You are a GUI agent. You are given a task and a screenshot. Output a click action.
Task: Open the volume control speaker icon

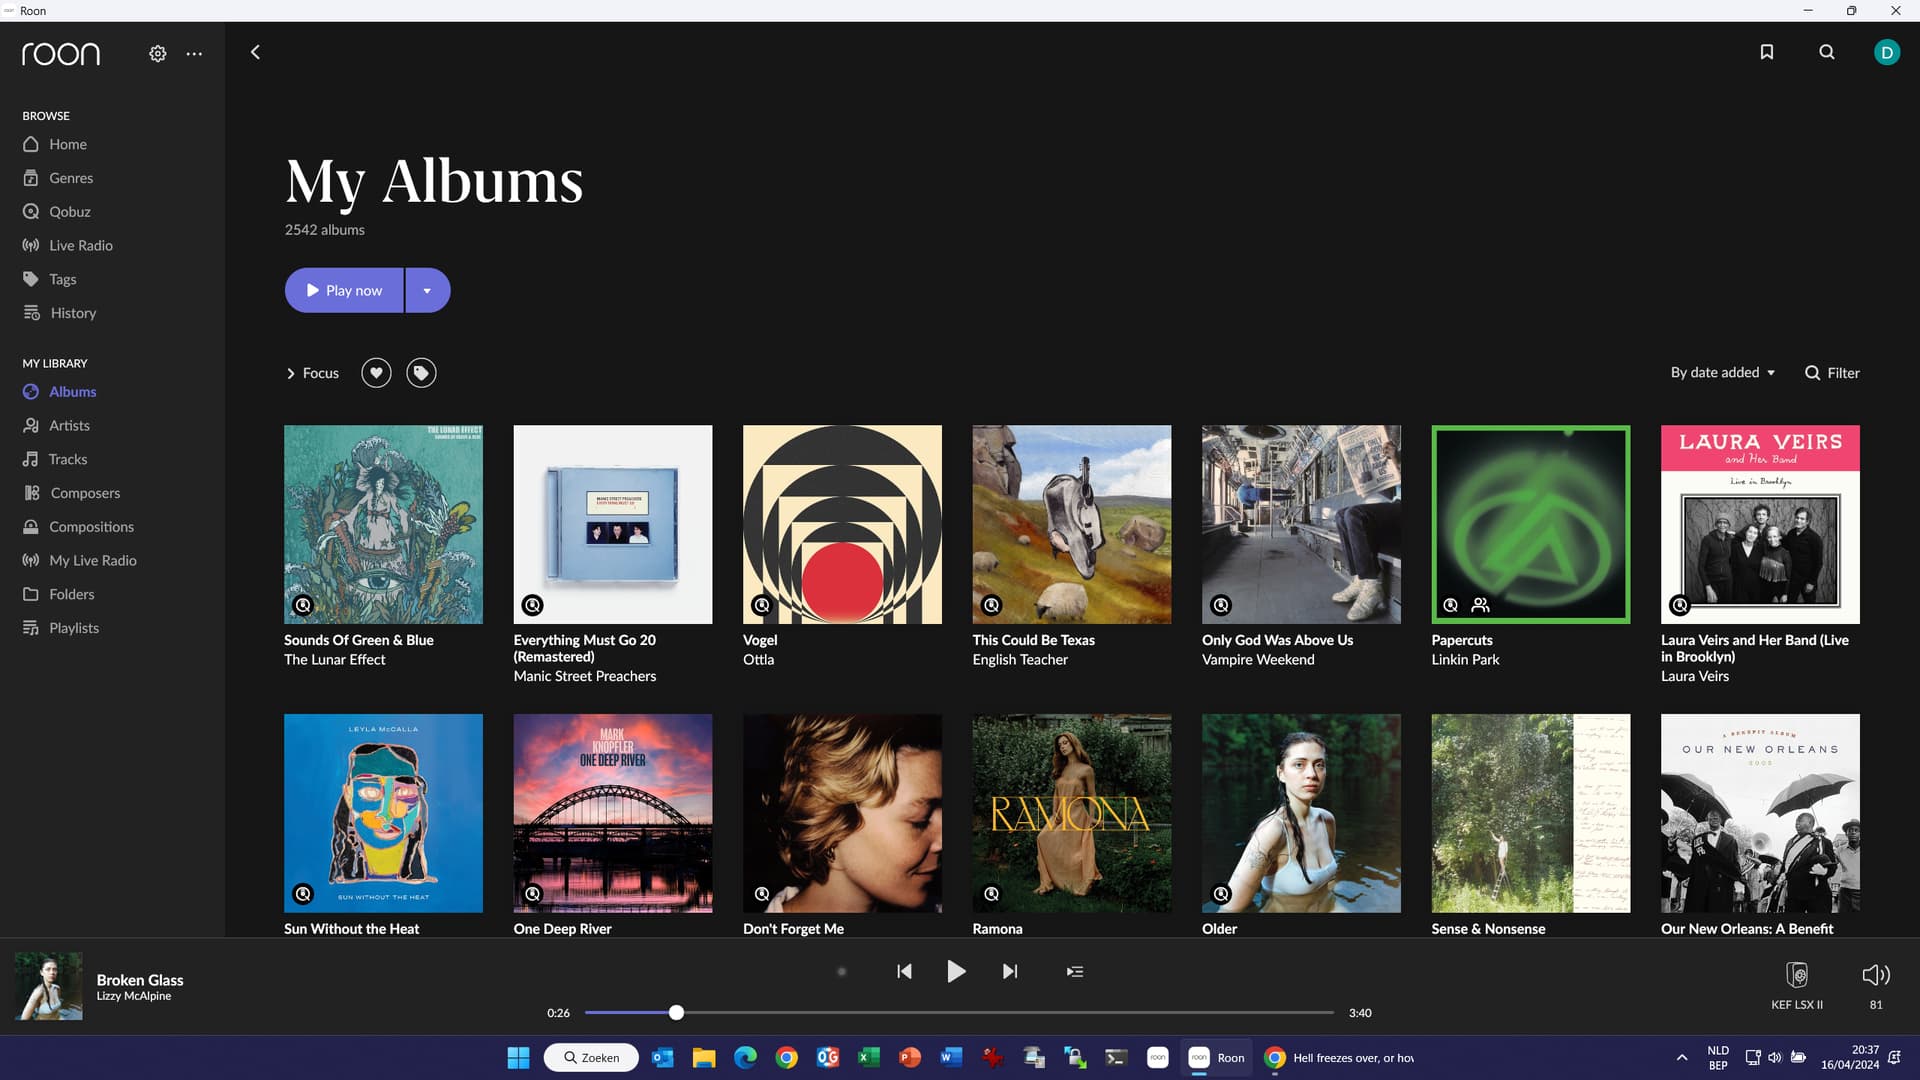[x=1876, y=975]
